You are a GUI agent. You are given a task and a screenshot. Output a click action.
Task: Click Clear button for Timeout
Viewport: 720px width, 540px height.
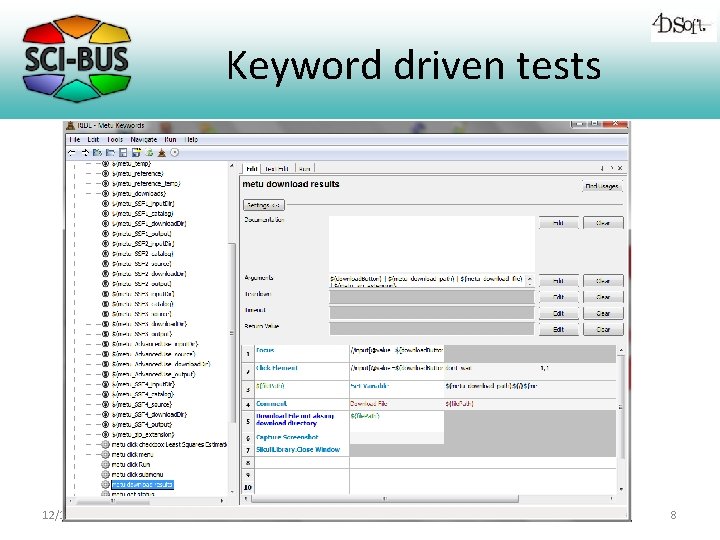(603, 313)
